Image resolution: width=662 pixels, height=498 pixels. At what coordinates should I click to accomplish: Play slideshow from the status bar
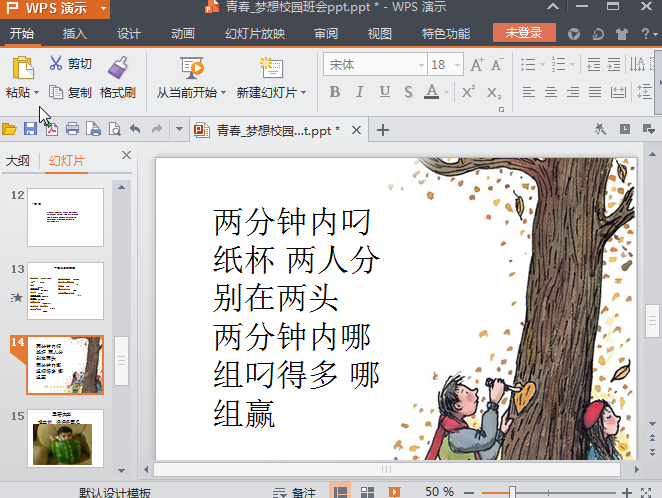click(x=394, y=492)
